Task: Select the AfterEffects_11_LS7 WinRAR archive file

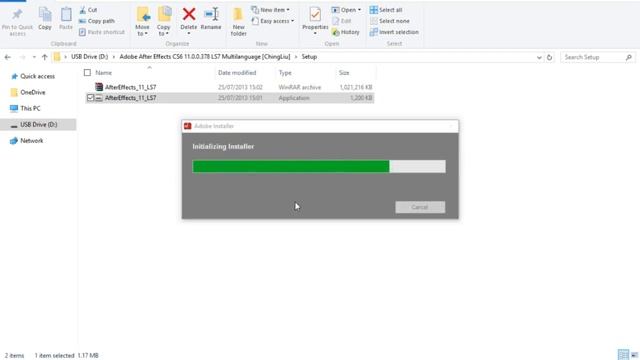Action: (x=230, y=87)
